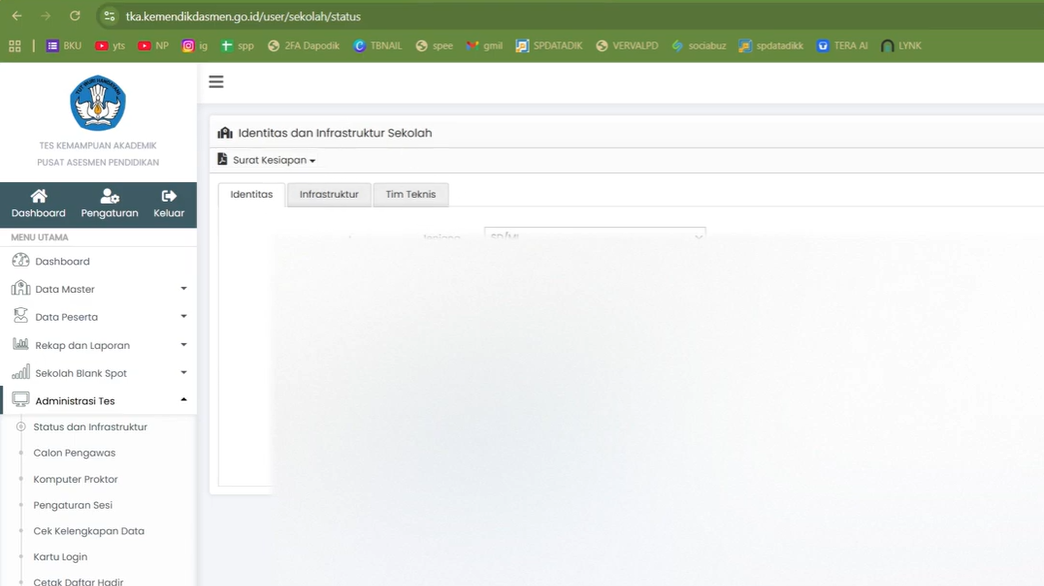
Task: Select the Data Peserta person icon
Action: point(22,316)
